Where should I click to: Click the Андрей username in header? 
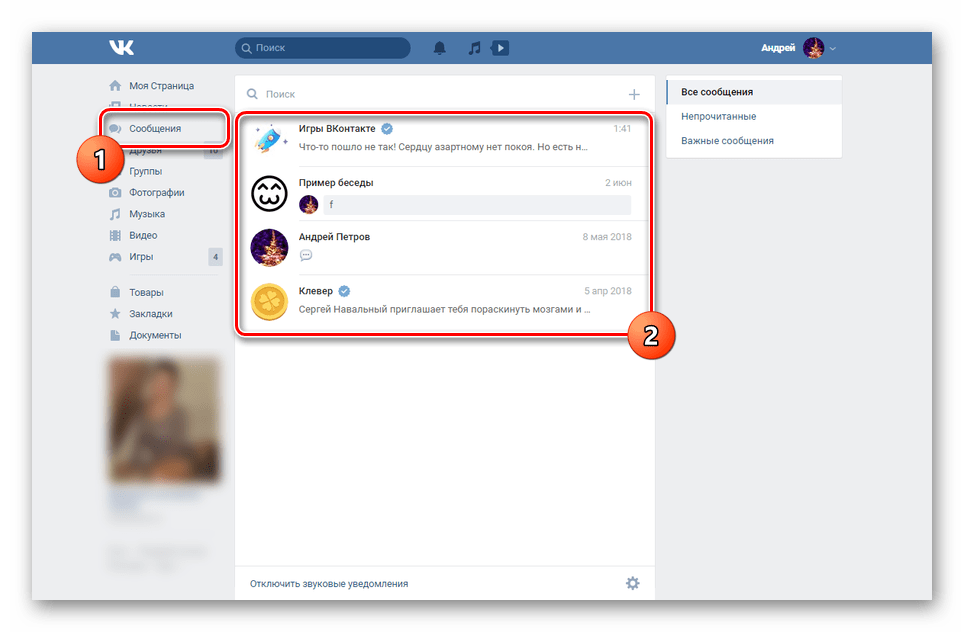point(778,48)
